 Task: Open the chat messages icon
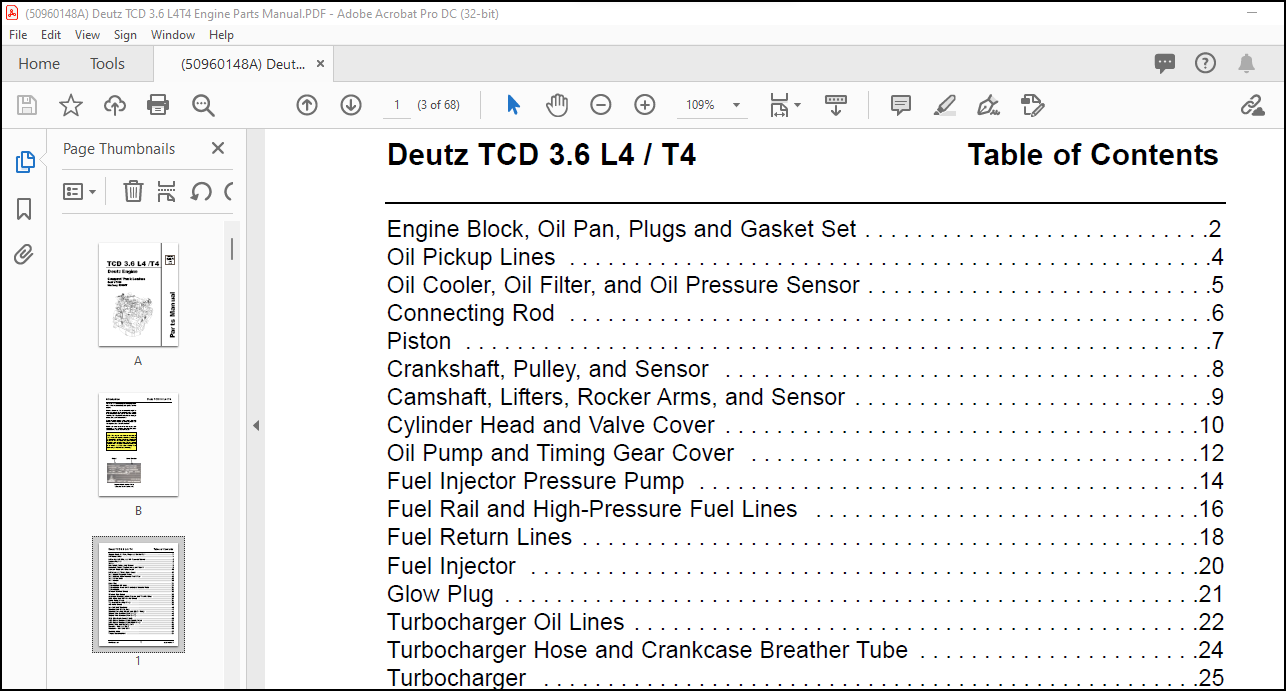click(x=1165, y=64)
